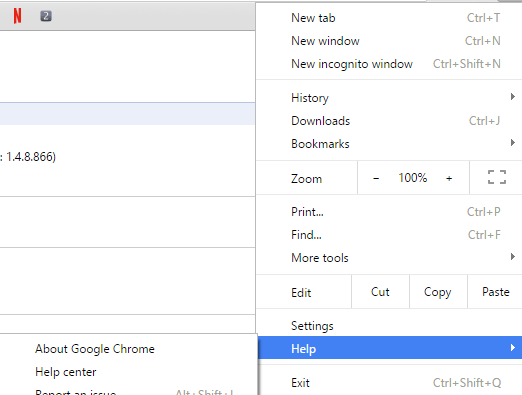The image size is (522, 395).
Task: Select New tab from the menu
Action: pos(389,18)
